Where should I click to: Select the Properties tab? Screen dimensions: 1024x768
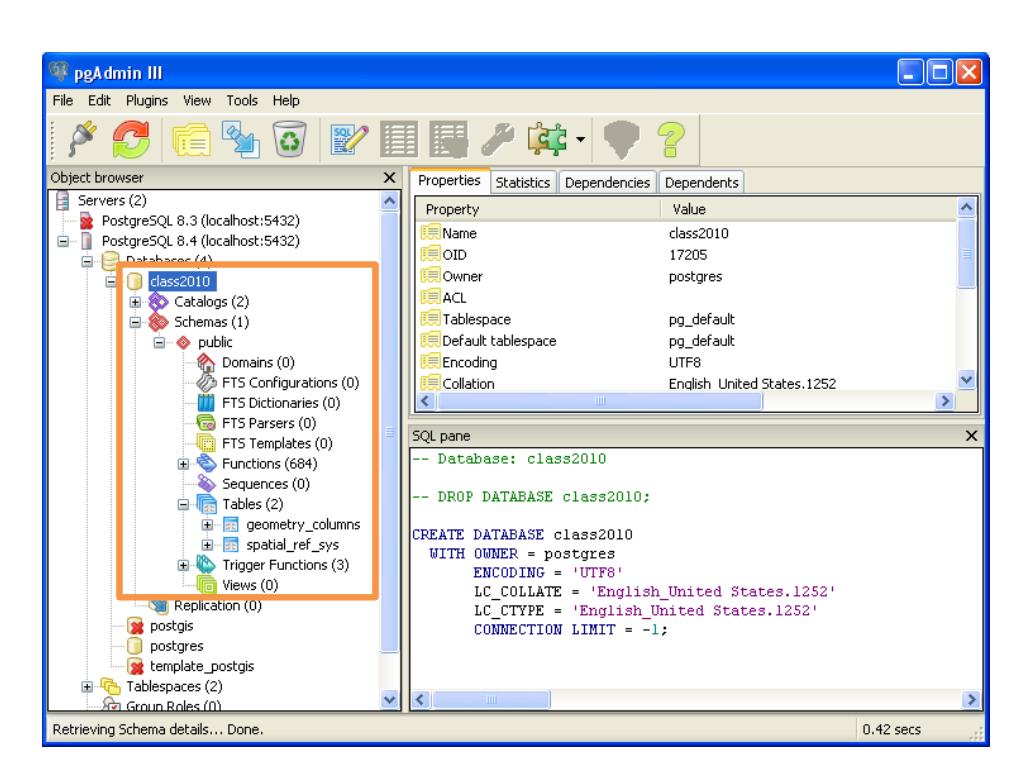click(x=449, y=181)
